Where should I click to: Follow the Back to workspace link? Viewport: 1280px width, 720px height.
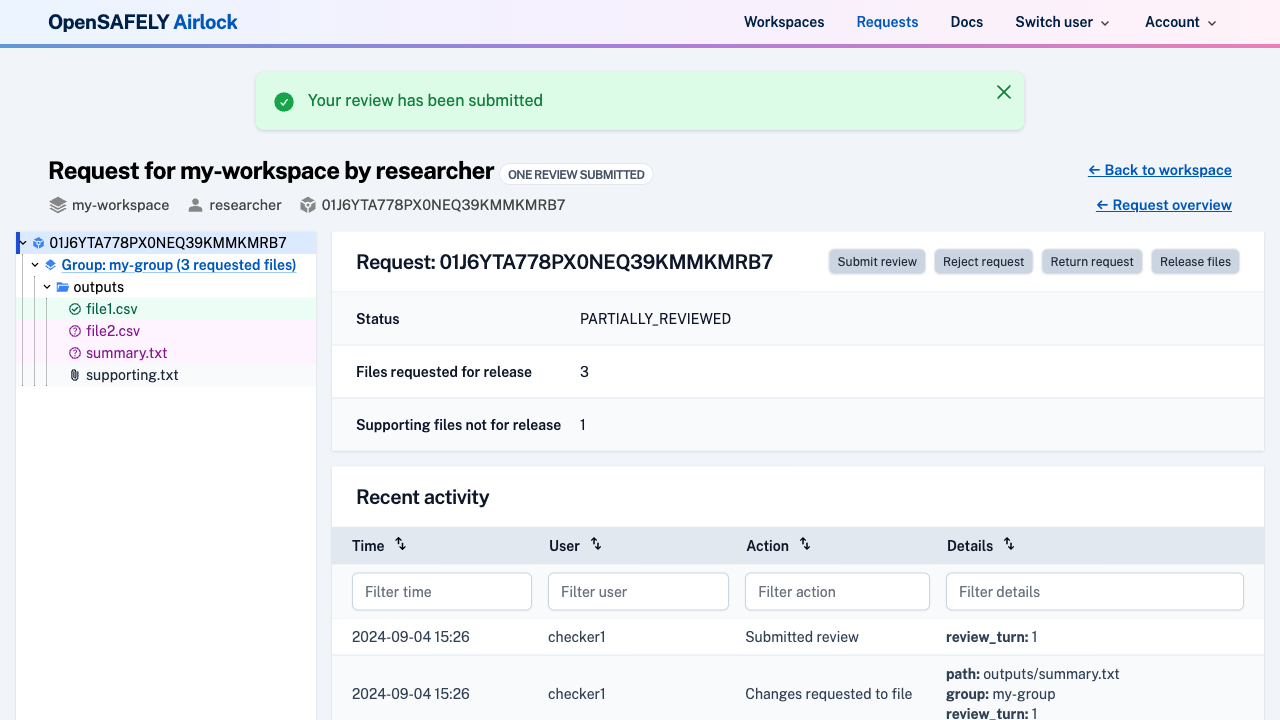(1160, 170)
